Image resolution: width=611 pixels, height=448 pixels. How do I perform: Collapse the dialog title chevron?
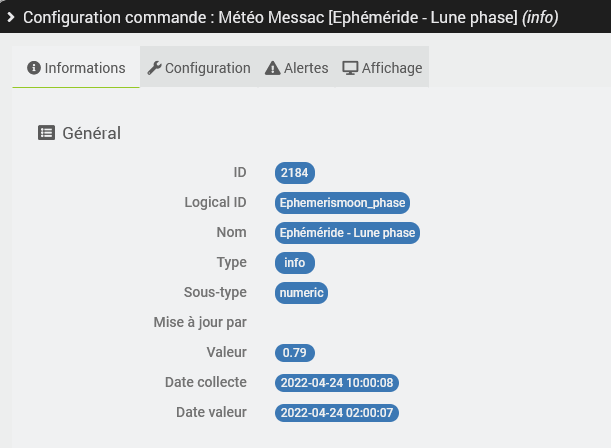click(x=10, y=18)
